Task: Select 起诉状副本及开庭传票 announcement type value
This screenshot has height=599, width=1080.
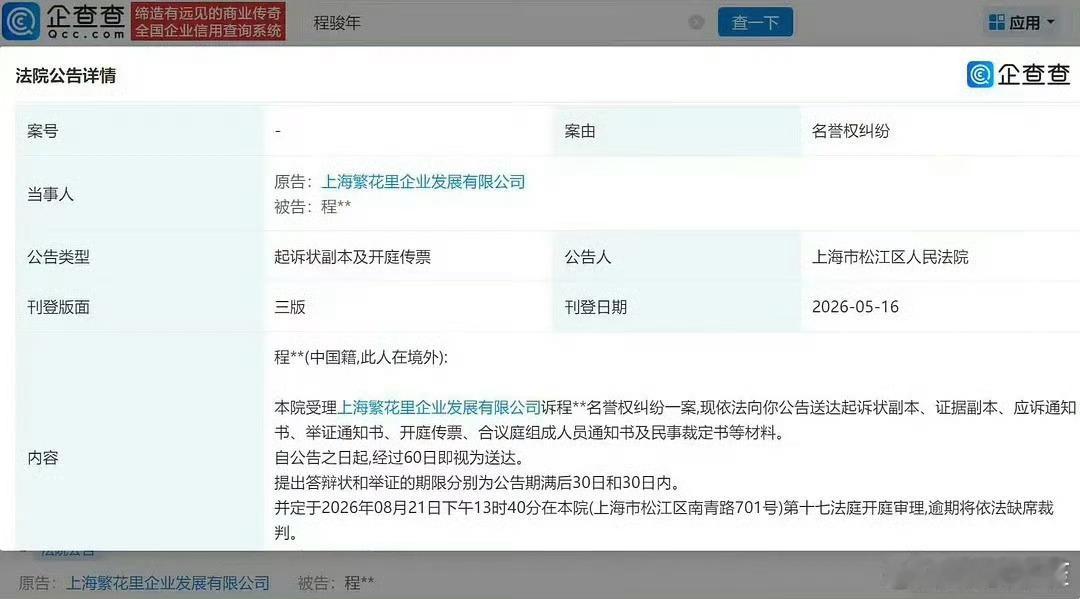Action: pos(353,257)
